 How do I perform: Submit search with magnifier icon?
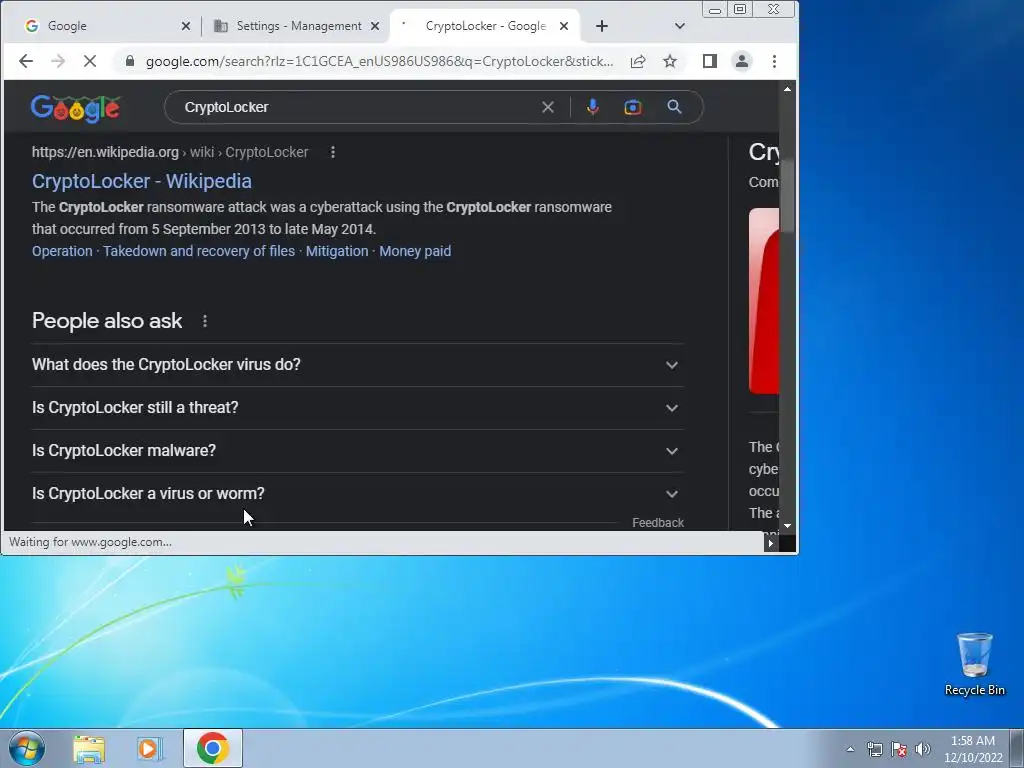tap(674, 107)
